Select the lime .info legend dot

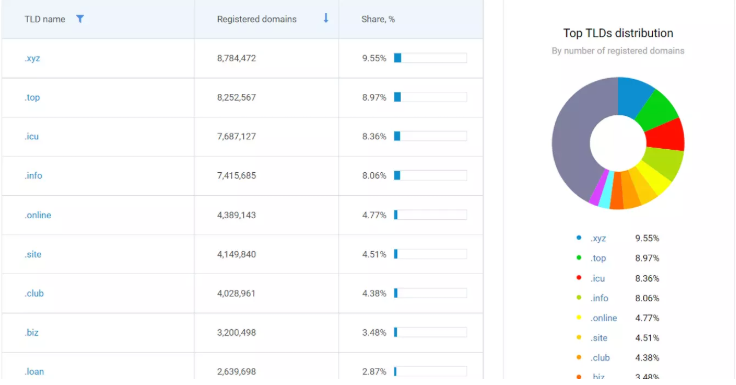point(579,298)
